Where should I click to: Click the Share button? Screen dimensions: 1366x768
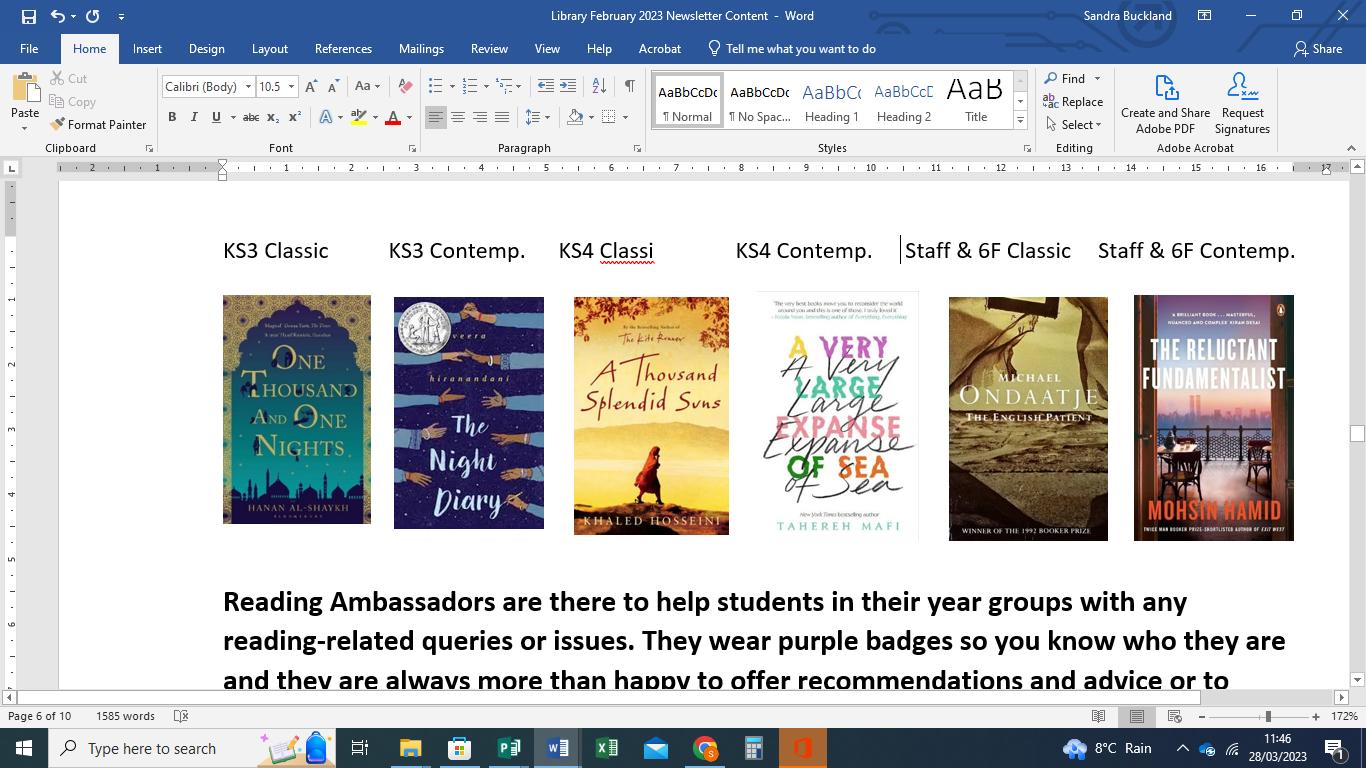point(1317,48)
